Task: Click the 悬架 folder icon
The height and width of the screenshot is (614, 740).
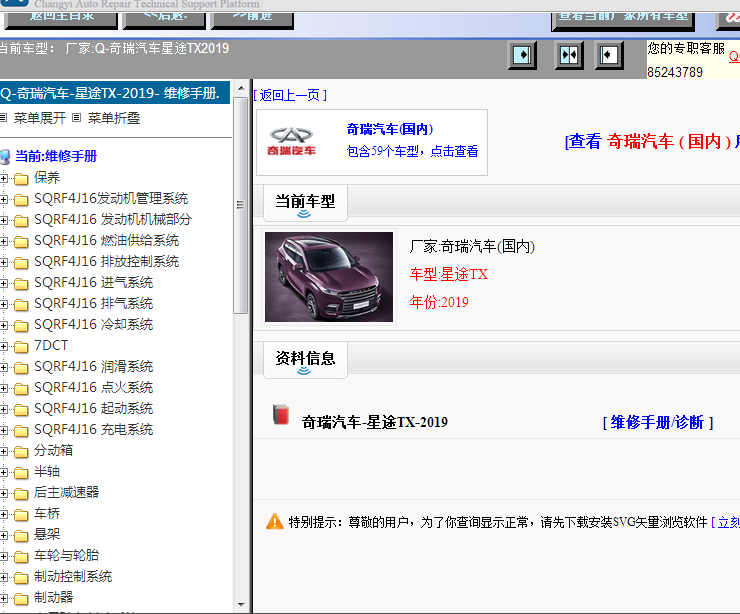Action: click(x=21, y=536)
